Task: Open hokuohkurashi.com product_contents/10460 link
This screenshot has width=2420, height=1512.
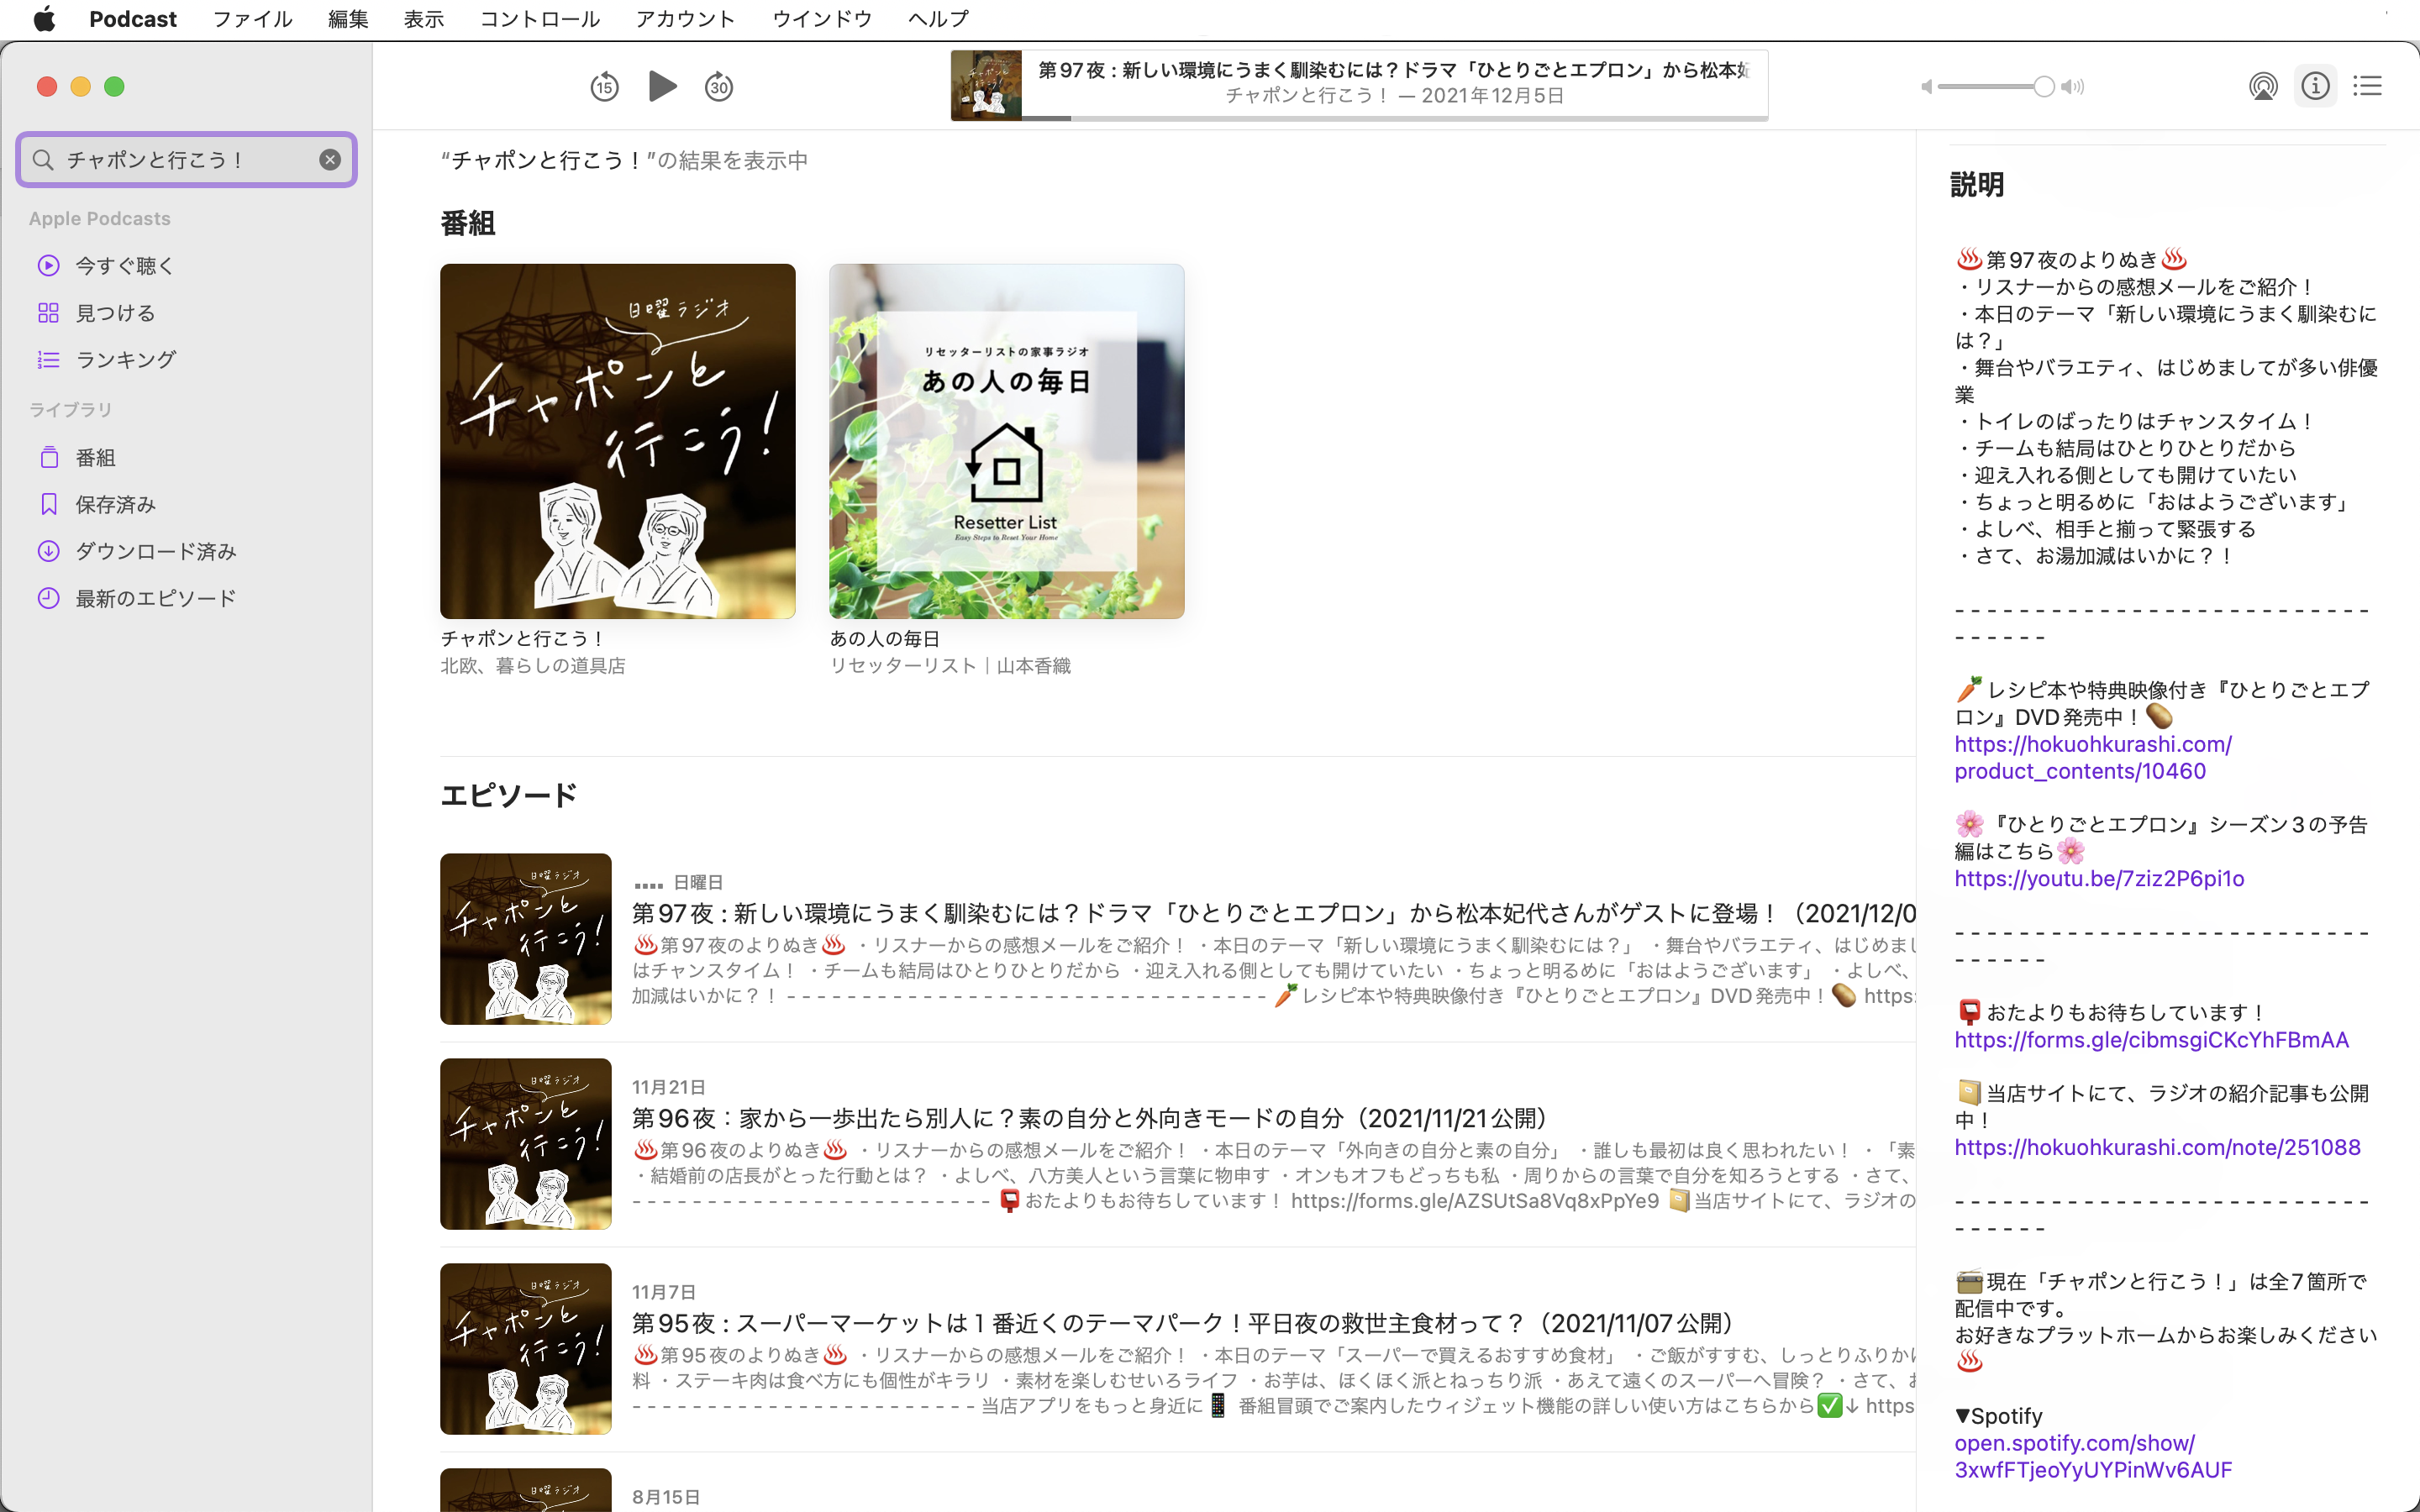Action: [2093, 758]
